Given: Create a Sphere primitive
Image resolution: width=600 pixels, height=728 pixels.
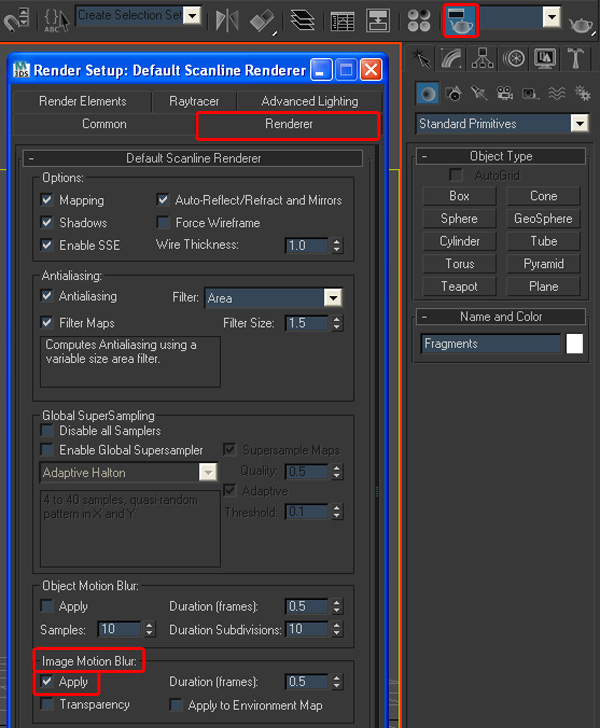Looking at the screenshot, I should [x=459, y=219].
